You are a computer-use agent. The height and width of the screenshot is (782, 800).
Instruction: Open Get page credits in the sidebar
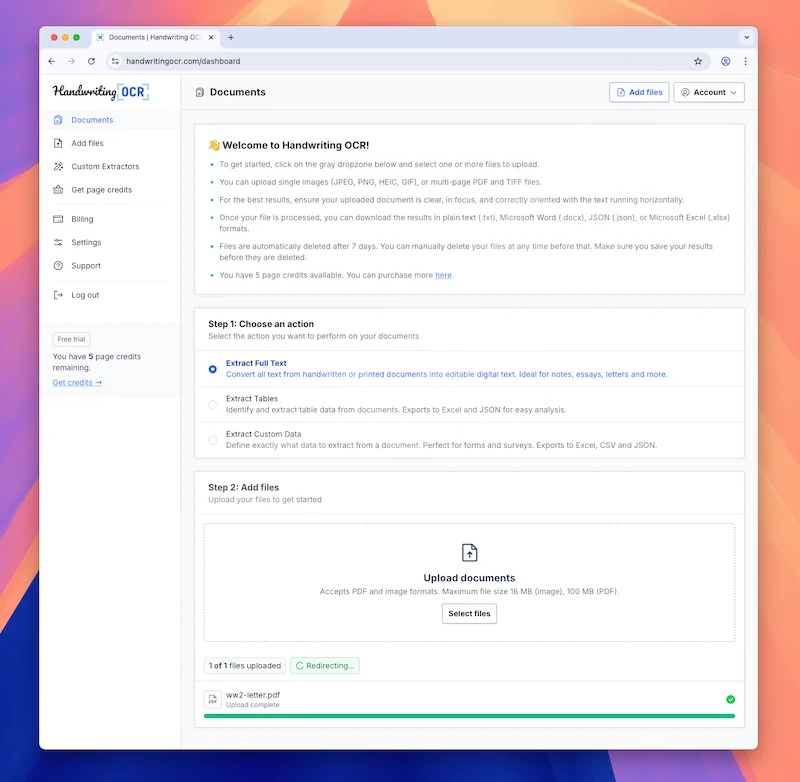point(101,190)
